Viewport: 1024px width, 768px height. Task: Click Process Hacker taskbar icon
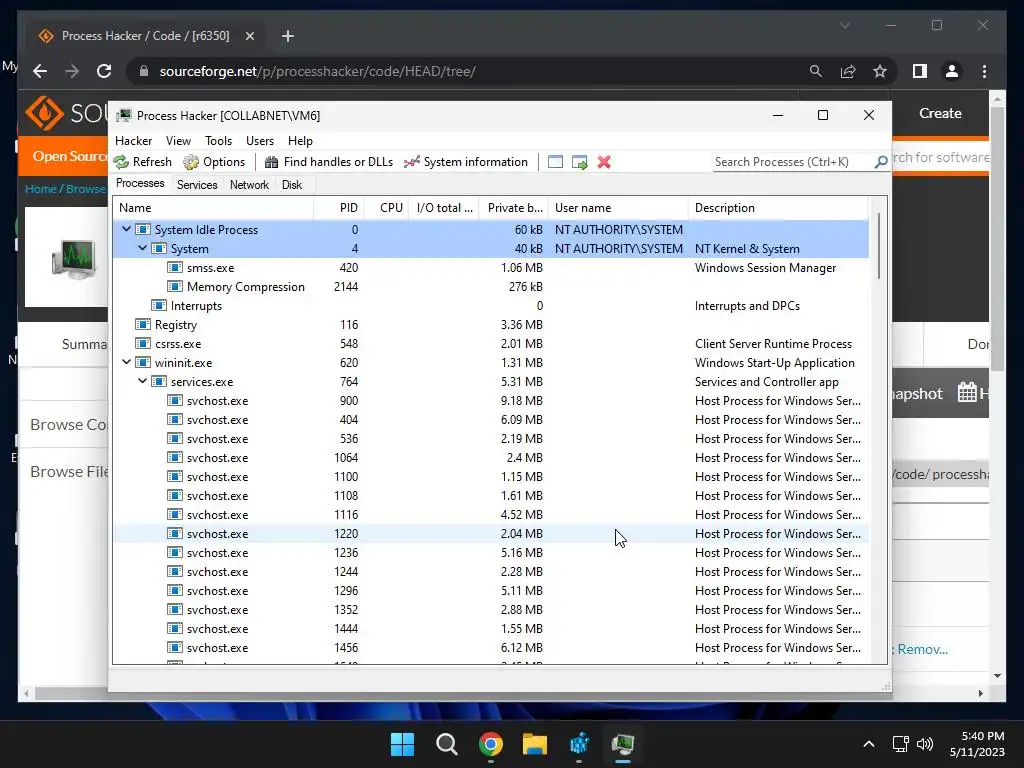[622, 744]
